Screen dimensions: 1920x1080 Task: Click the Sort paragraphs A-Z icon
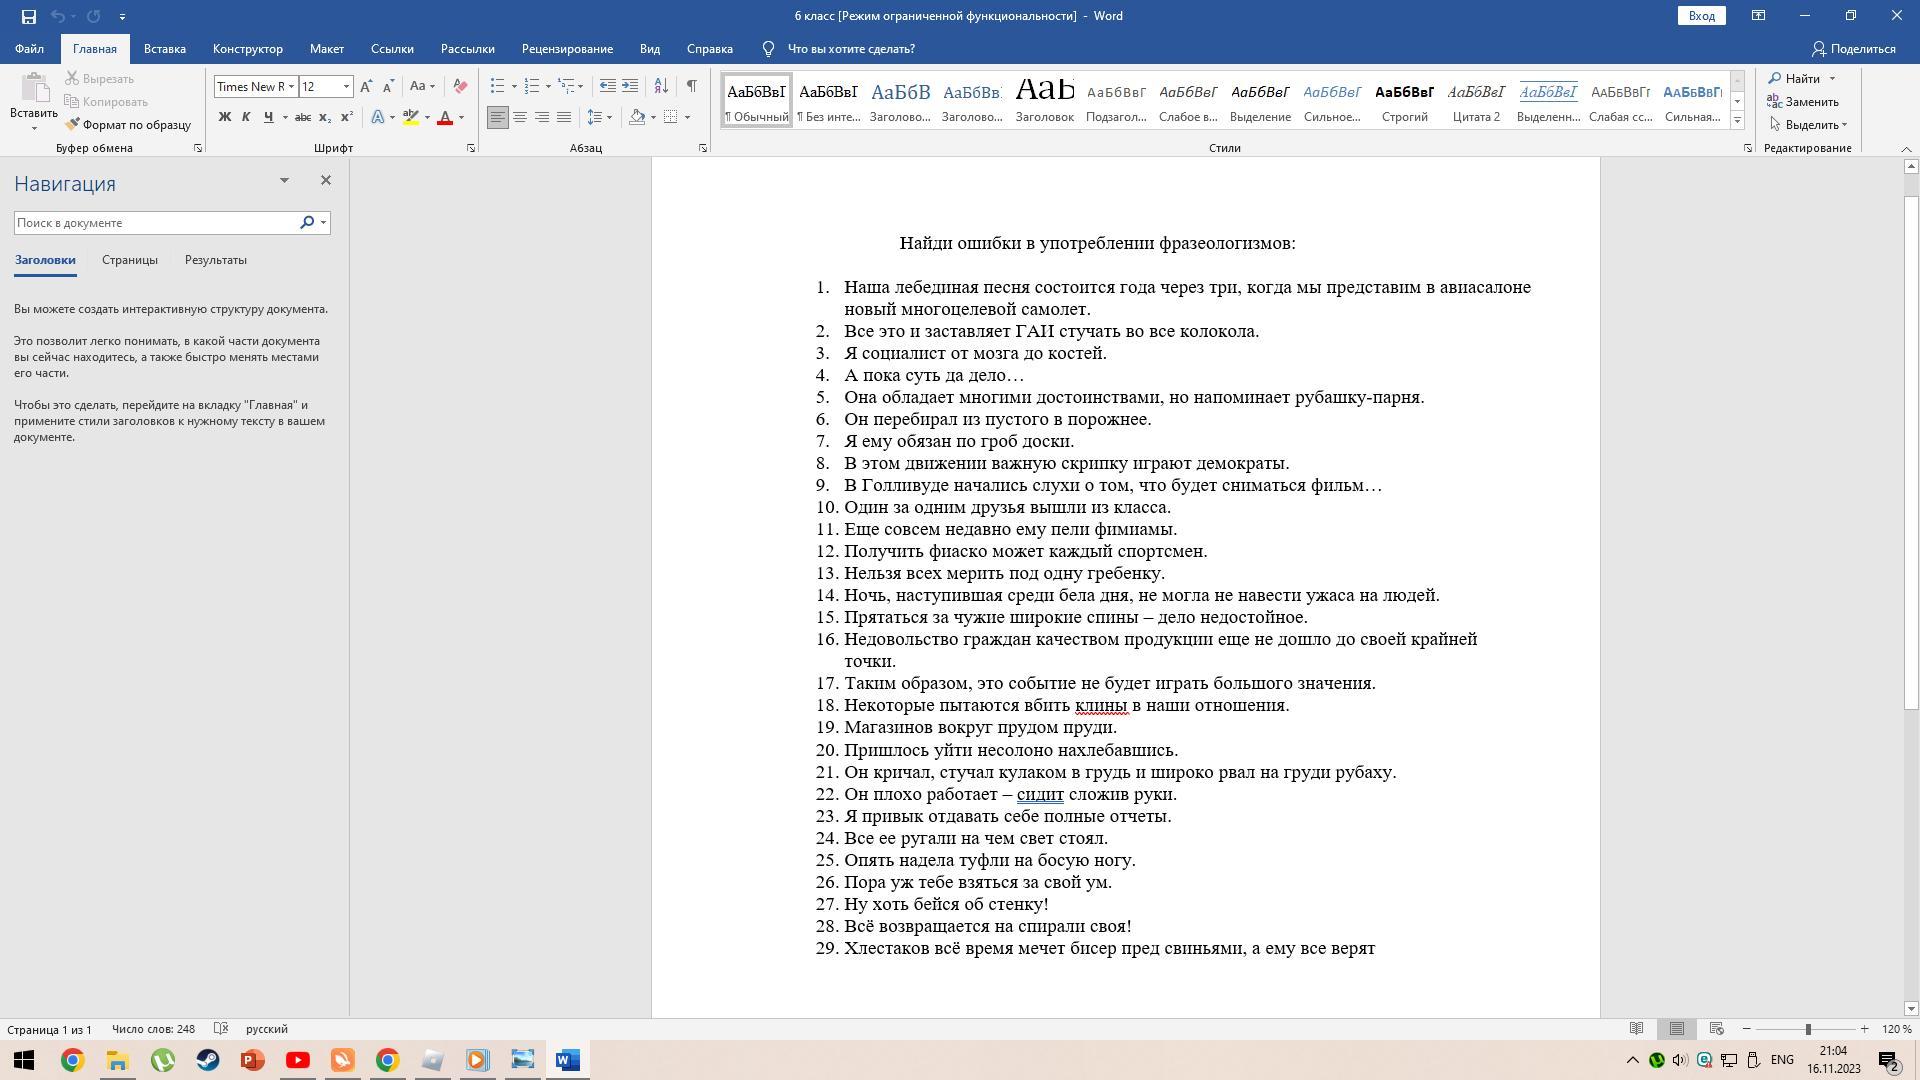tap(661, 86)
